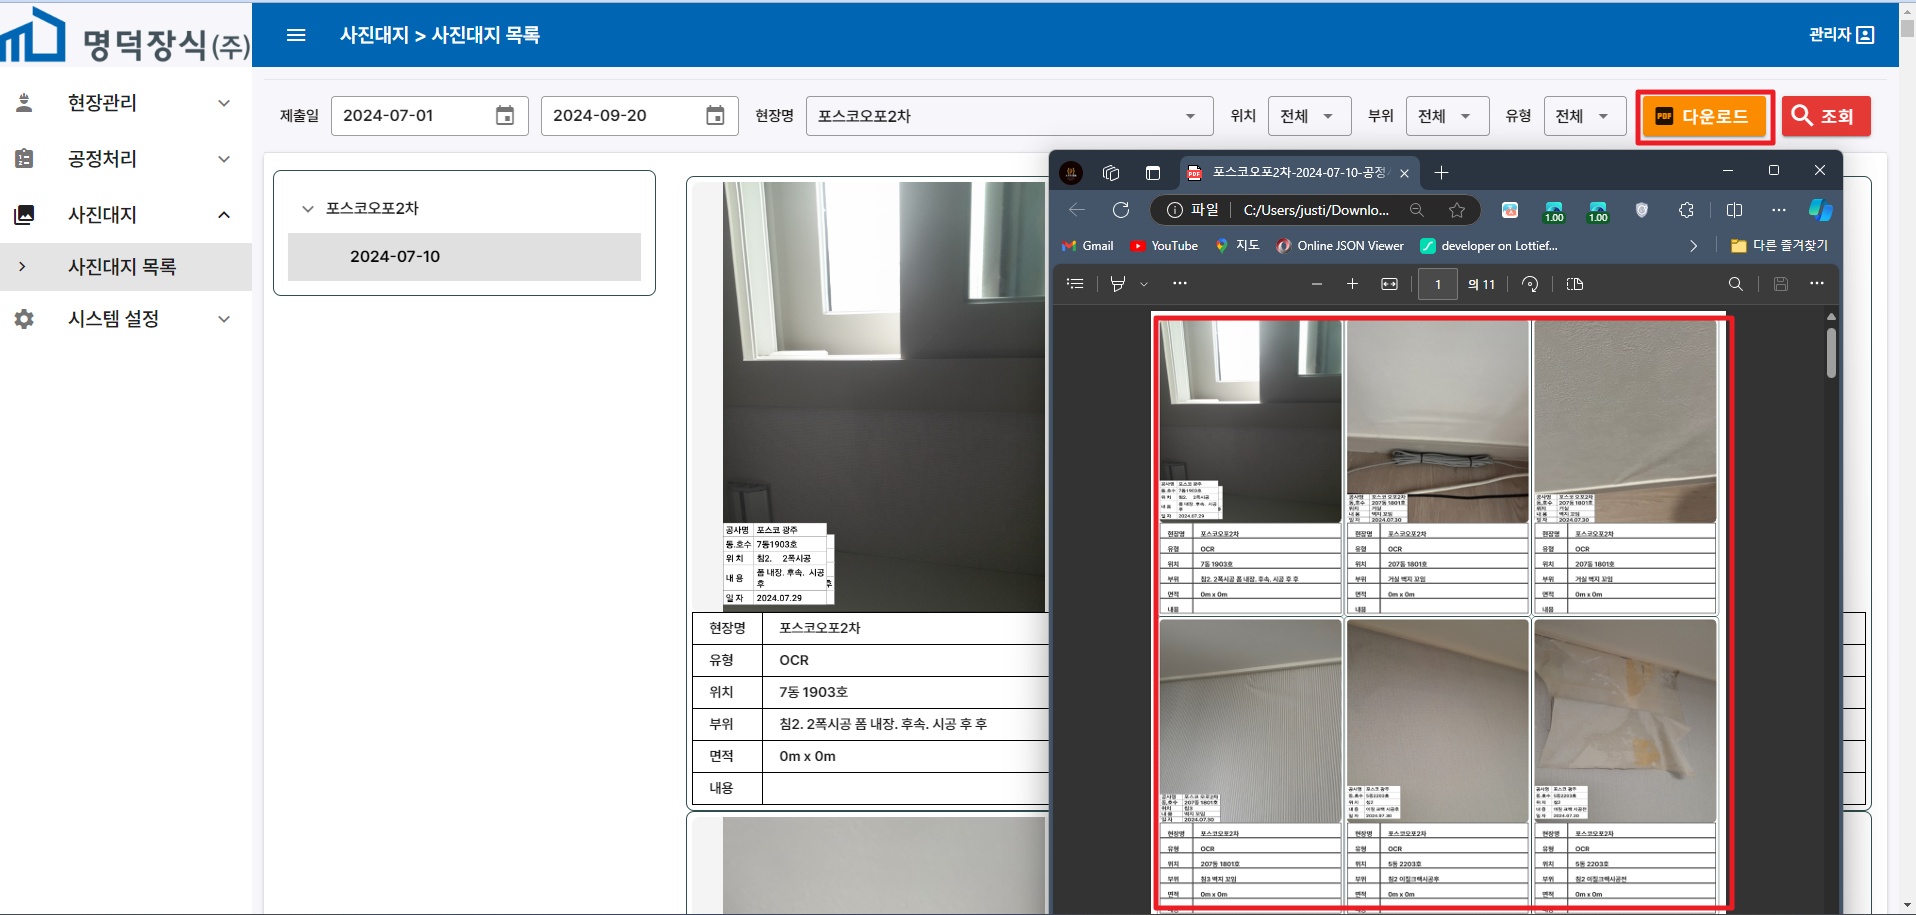Expand the 현장관리 sidebar menu
This screenshot has width=1916, height=915.
126,103
